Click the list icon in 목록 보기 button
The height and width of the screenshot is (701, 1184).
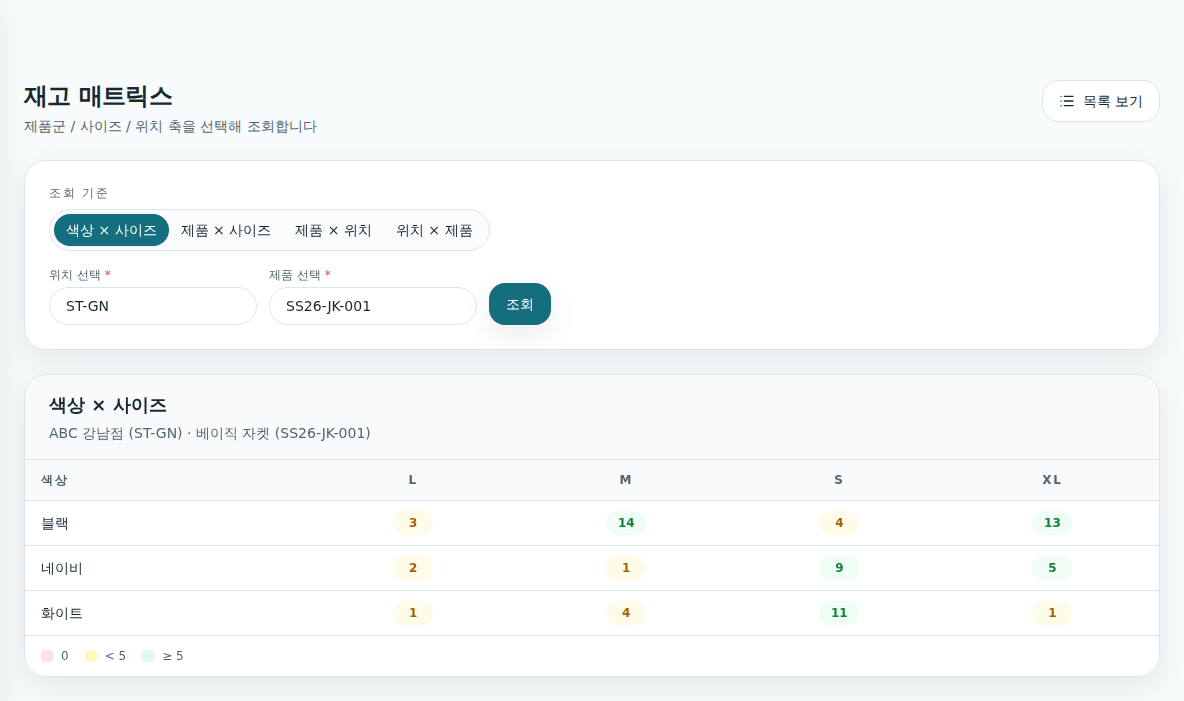coord(1066,101)
